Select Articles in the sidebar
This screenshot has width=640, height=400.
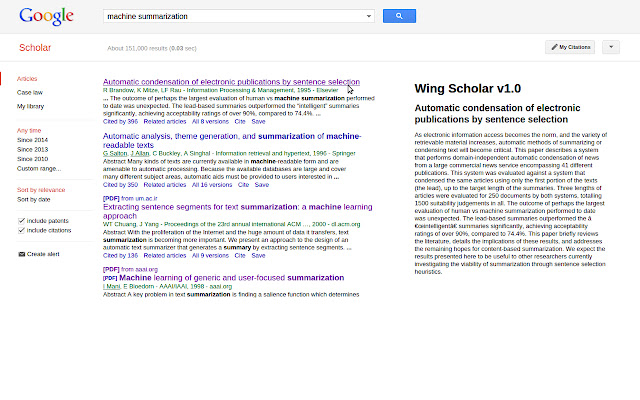(27, 79)
